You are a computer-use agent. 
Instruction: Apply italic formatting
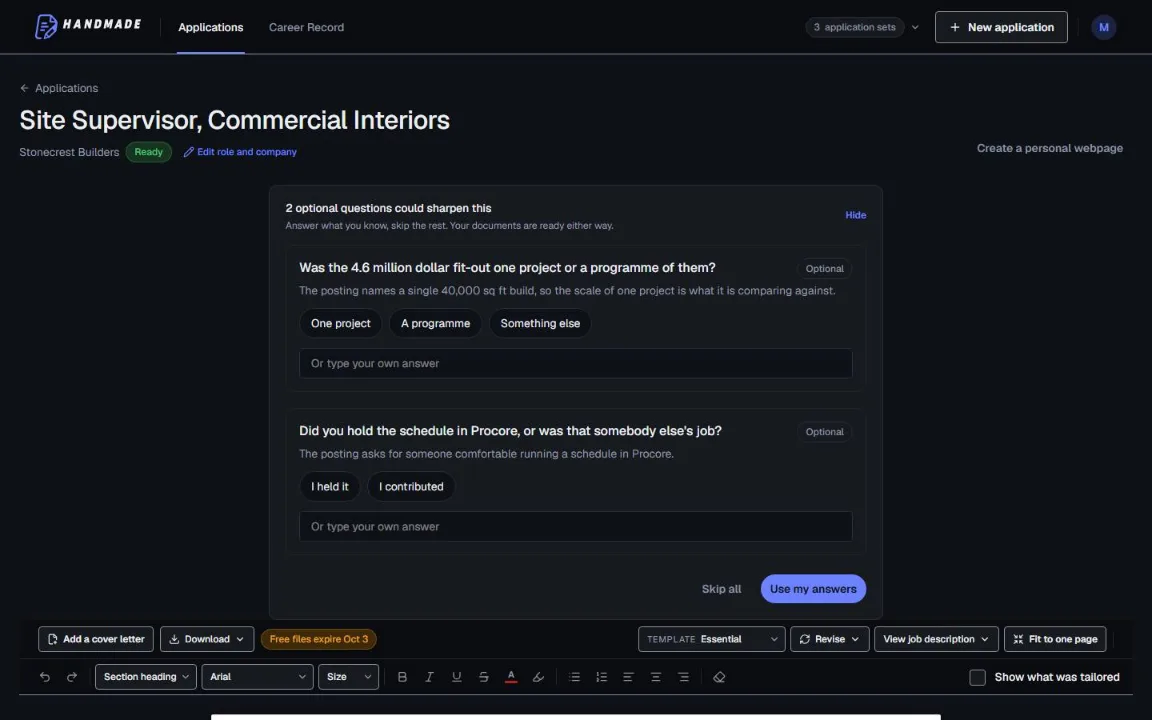[x=429, y=677]
